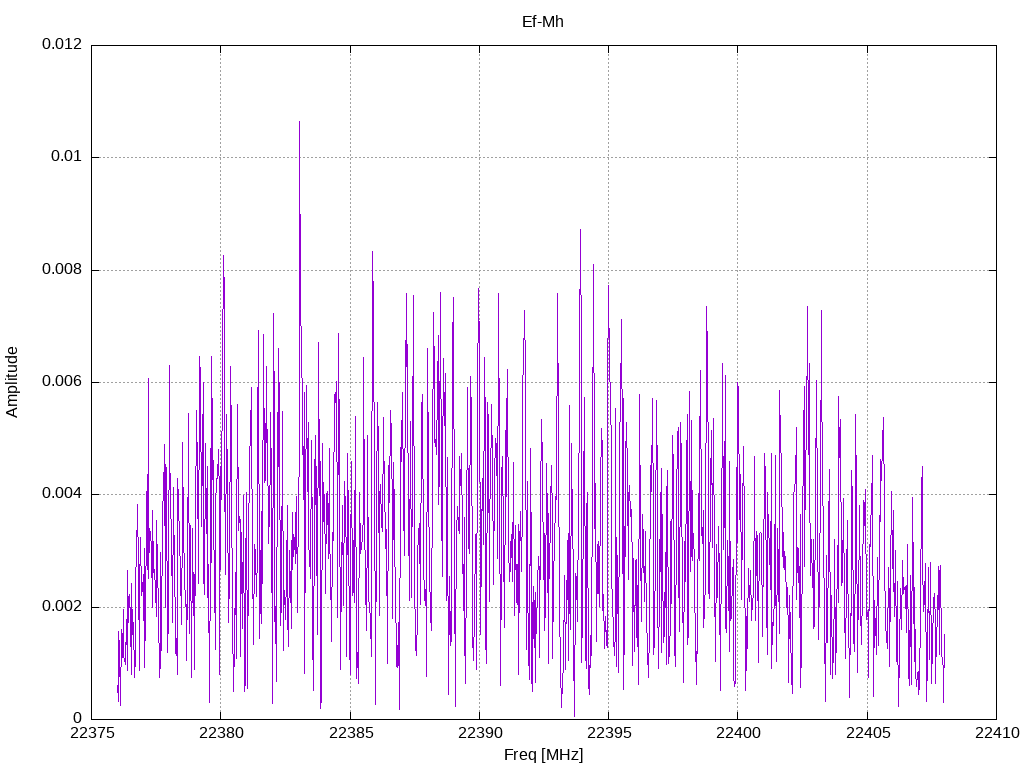1024x768 pixels.
Task: Click the x-axis tick label 22395
Action: (x=609, y=733)
